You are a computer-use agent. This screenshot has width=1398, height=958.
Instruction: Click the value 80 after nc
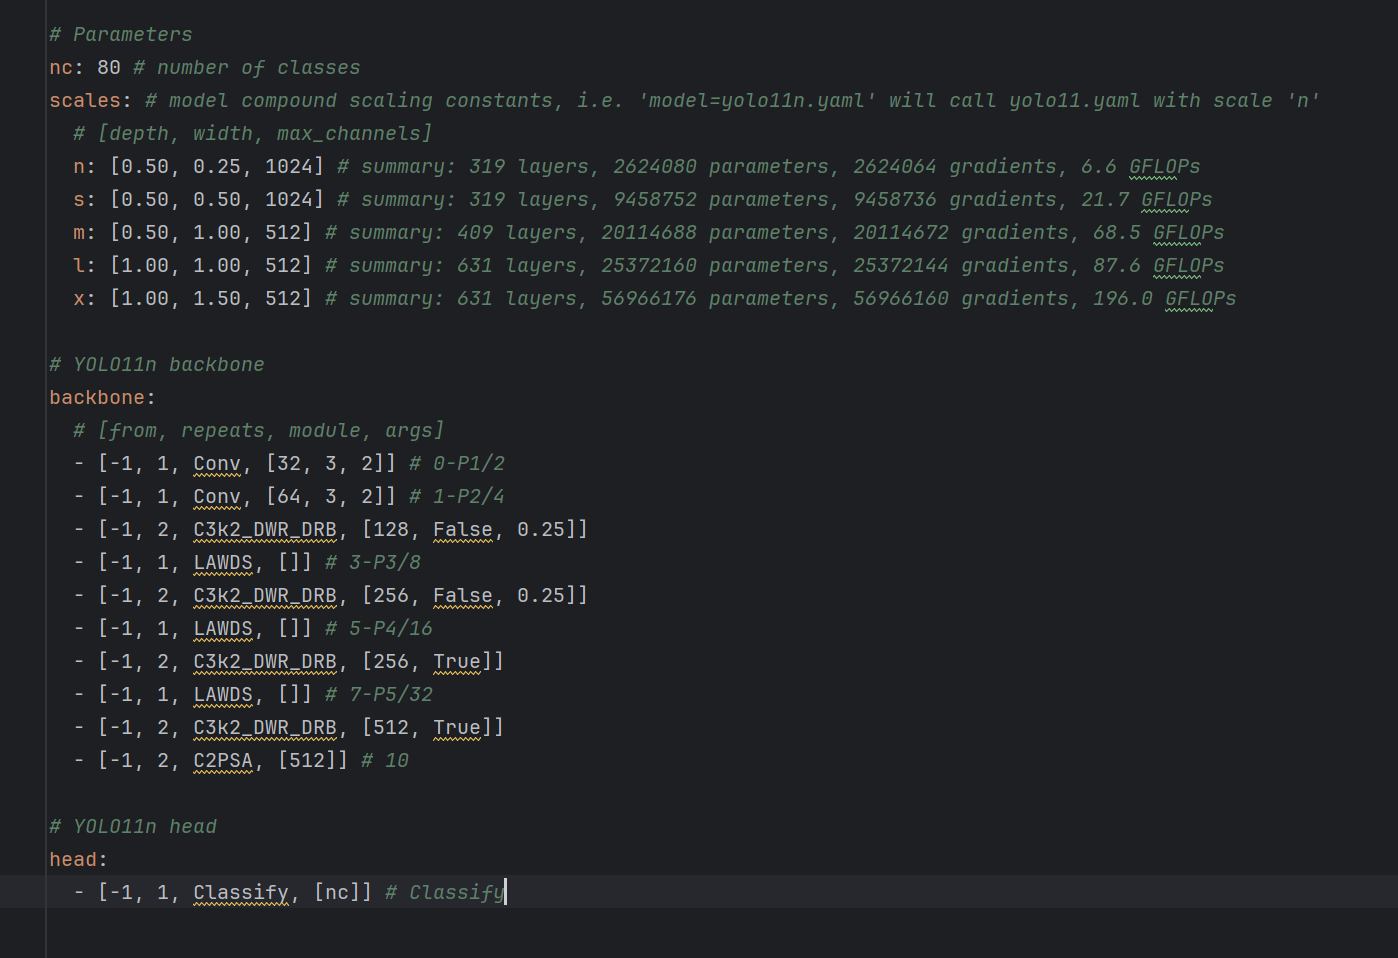pyautogui.click(x=109, y=67)
